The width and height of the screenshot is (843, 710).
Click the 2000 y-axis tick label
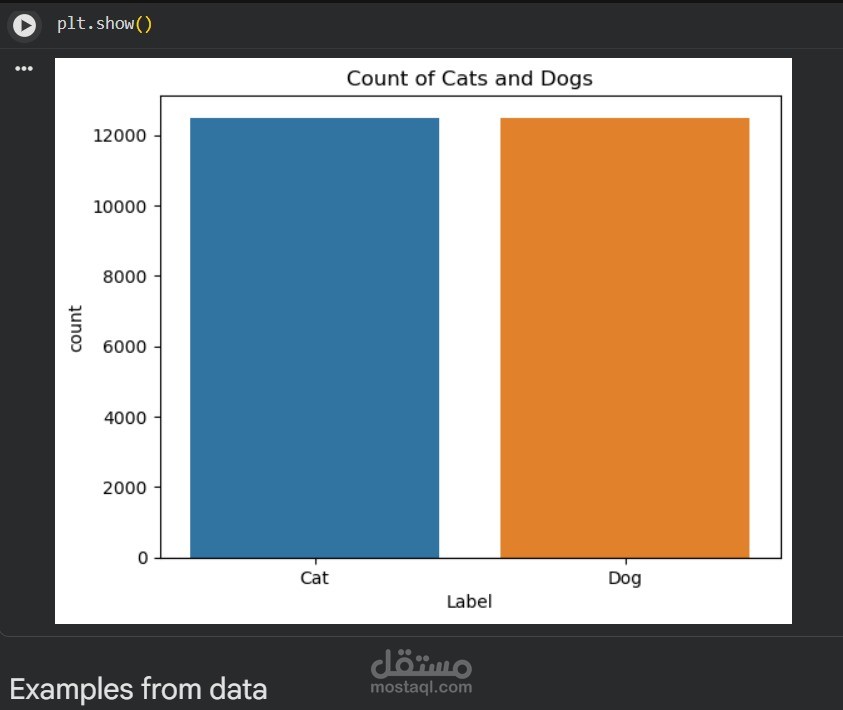pos(127,488)
